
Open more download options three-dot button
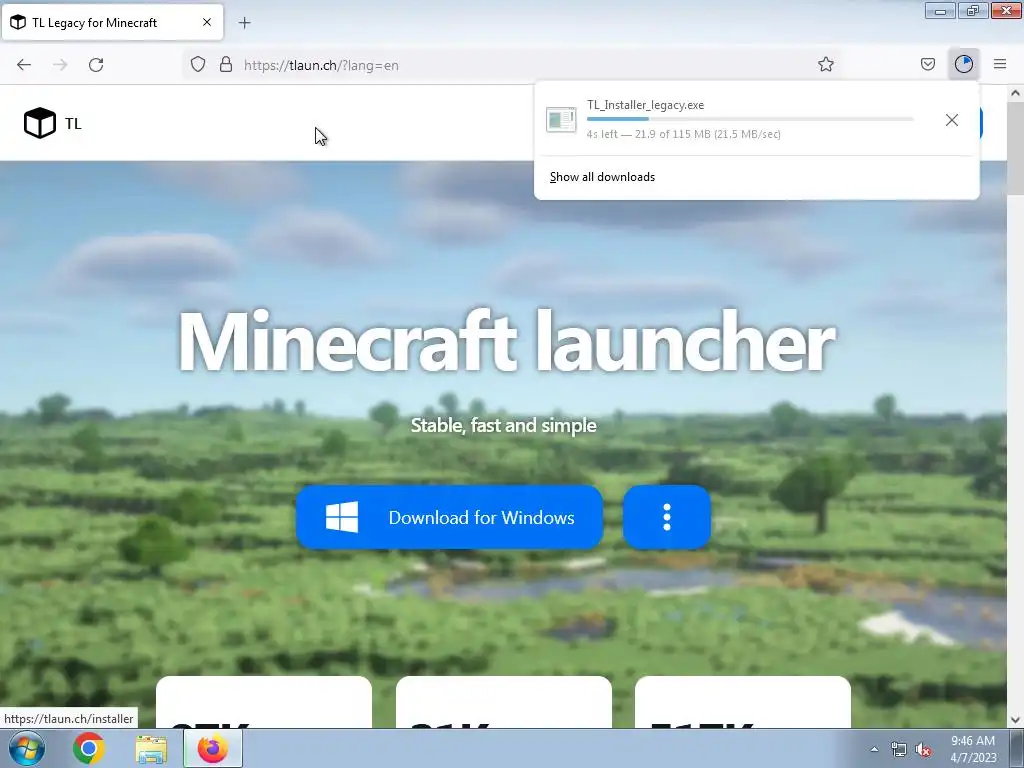coord(667,517)
